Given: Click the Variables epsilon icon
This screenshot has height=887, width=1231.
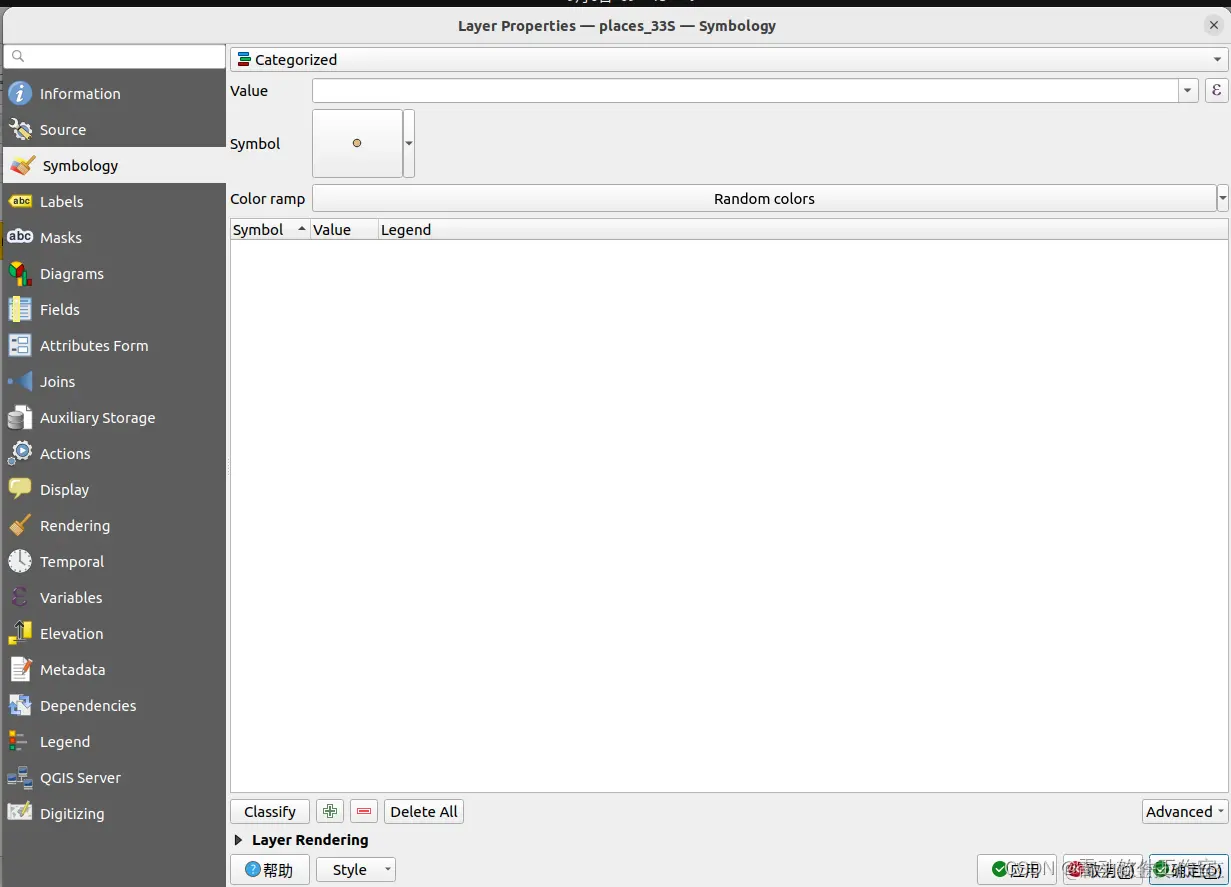Looking at the screenshot, I should tap(20, 598).
